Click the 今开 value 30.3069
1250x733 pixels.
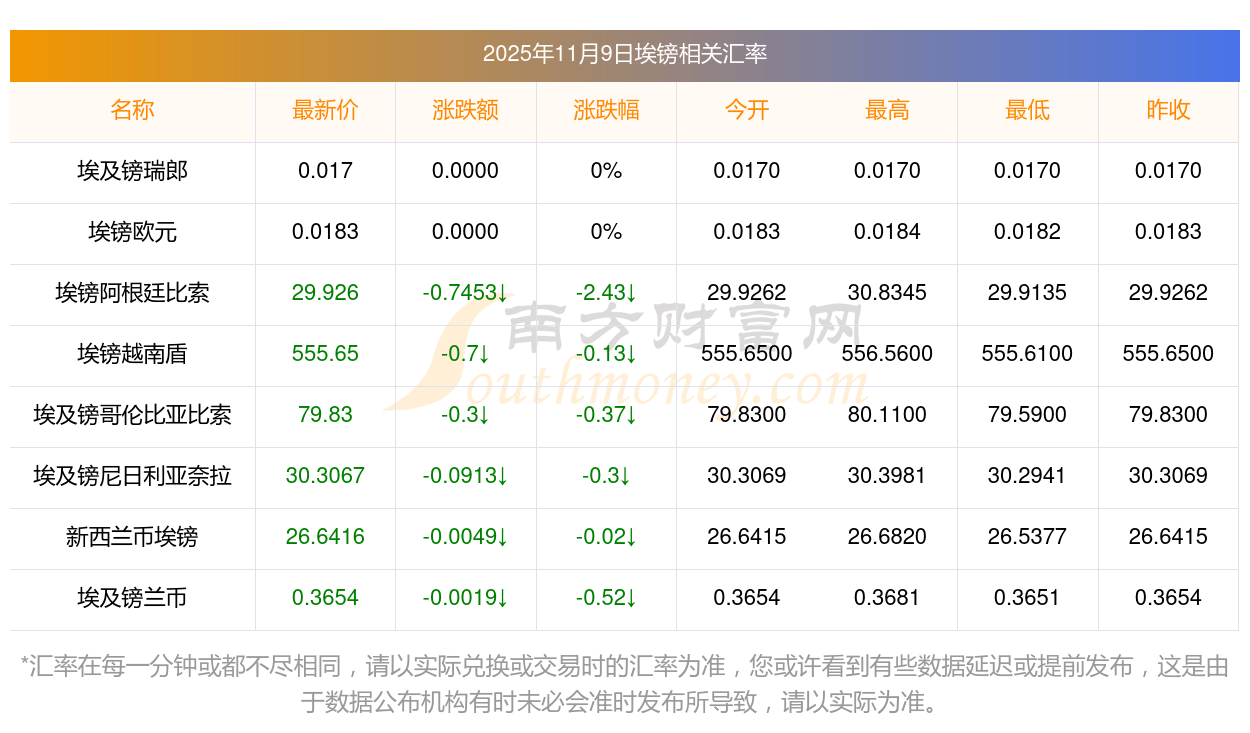[747, 476]
